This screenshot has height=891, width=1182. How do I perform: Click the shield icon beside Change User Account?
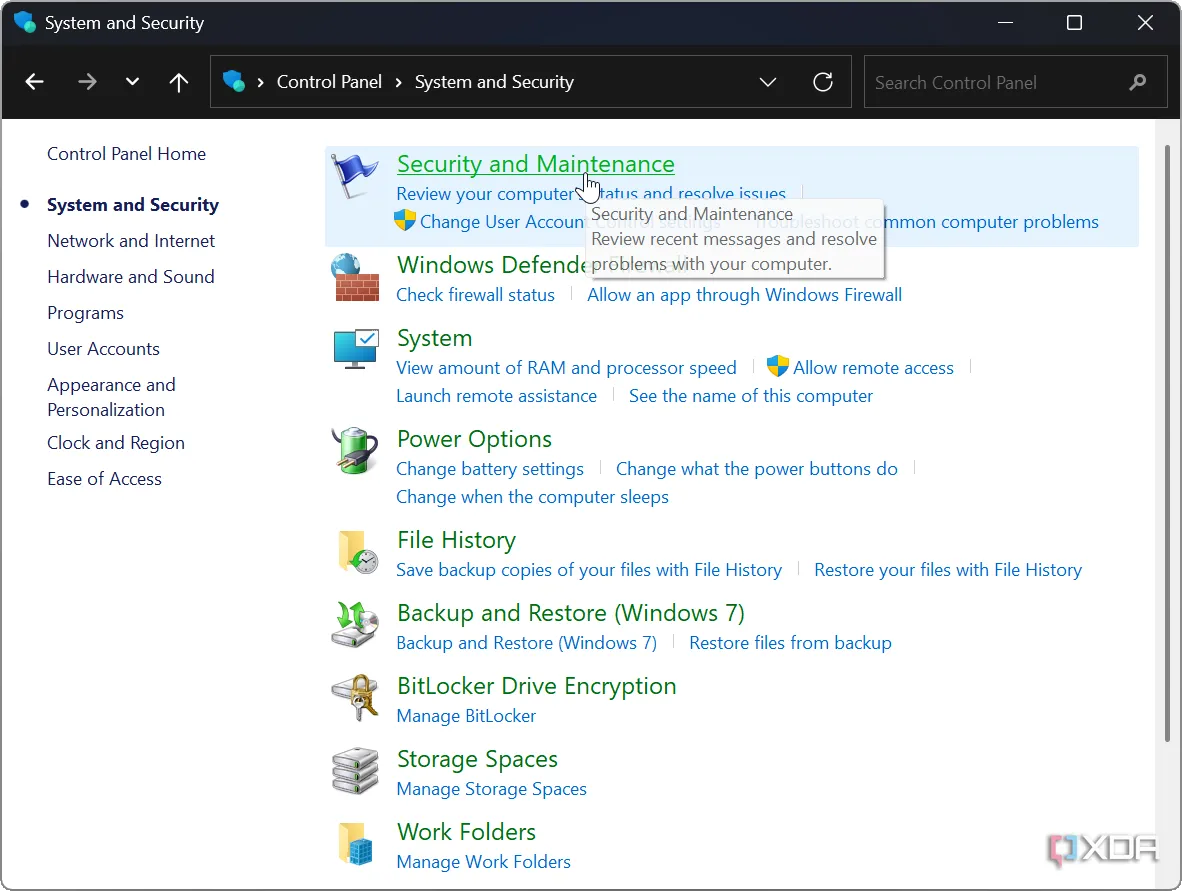tap(405, 221)
